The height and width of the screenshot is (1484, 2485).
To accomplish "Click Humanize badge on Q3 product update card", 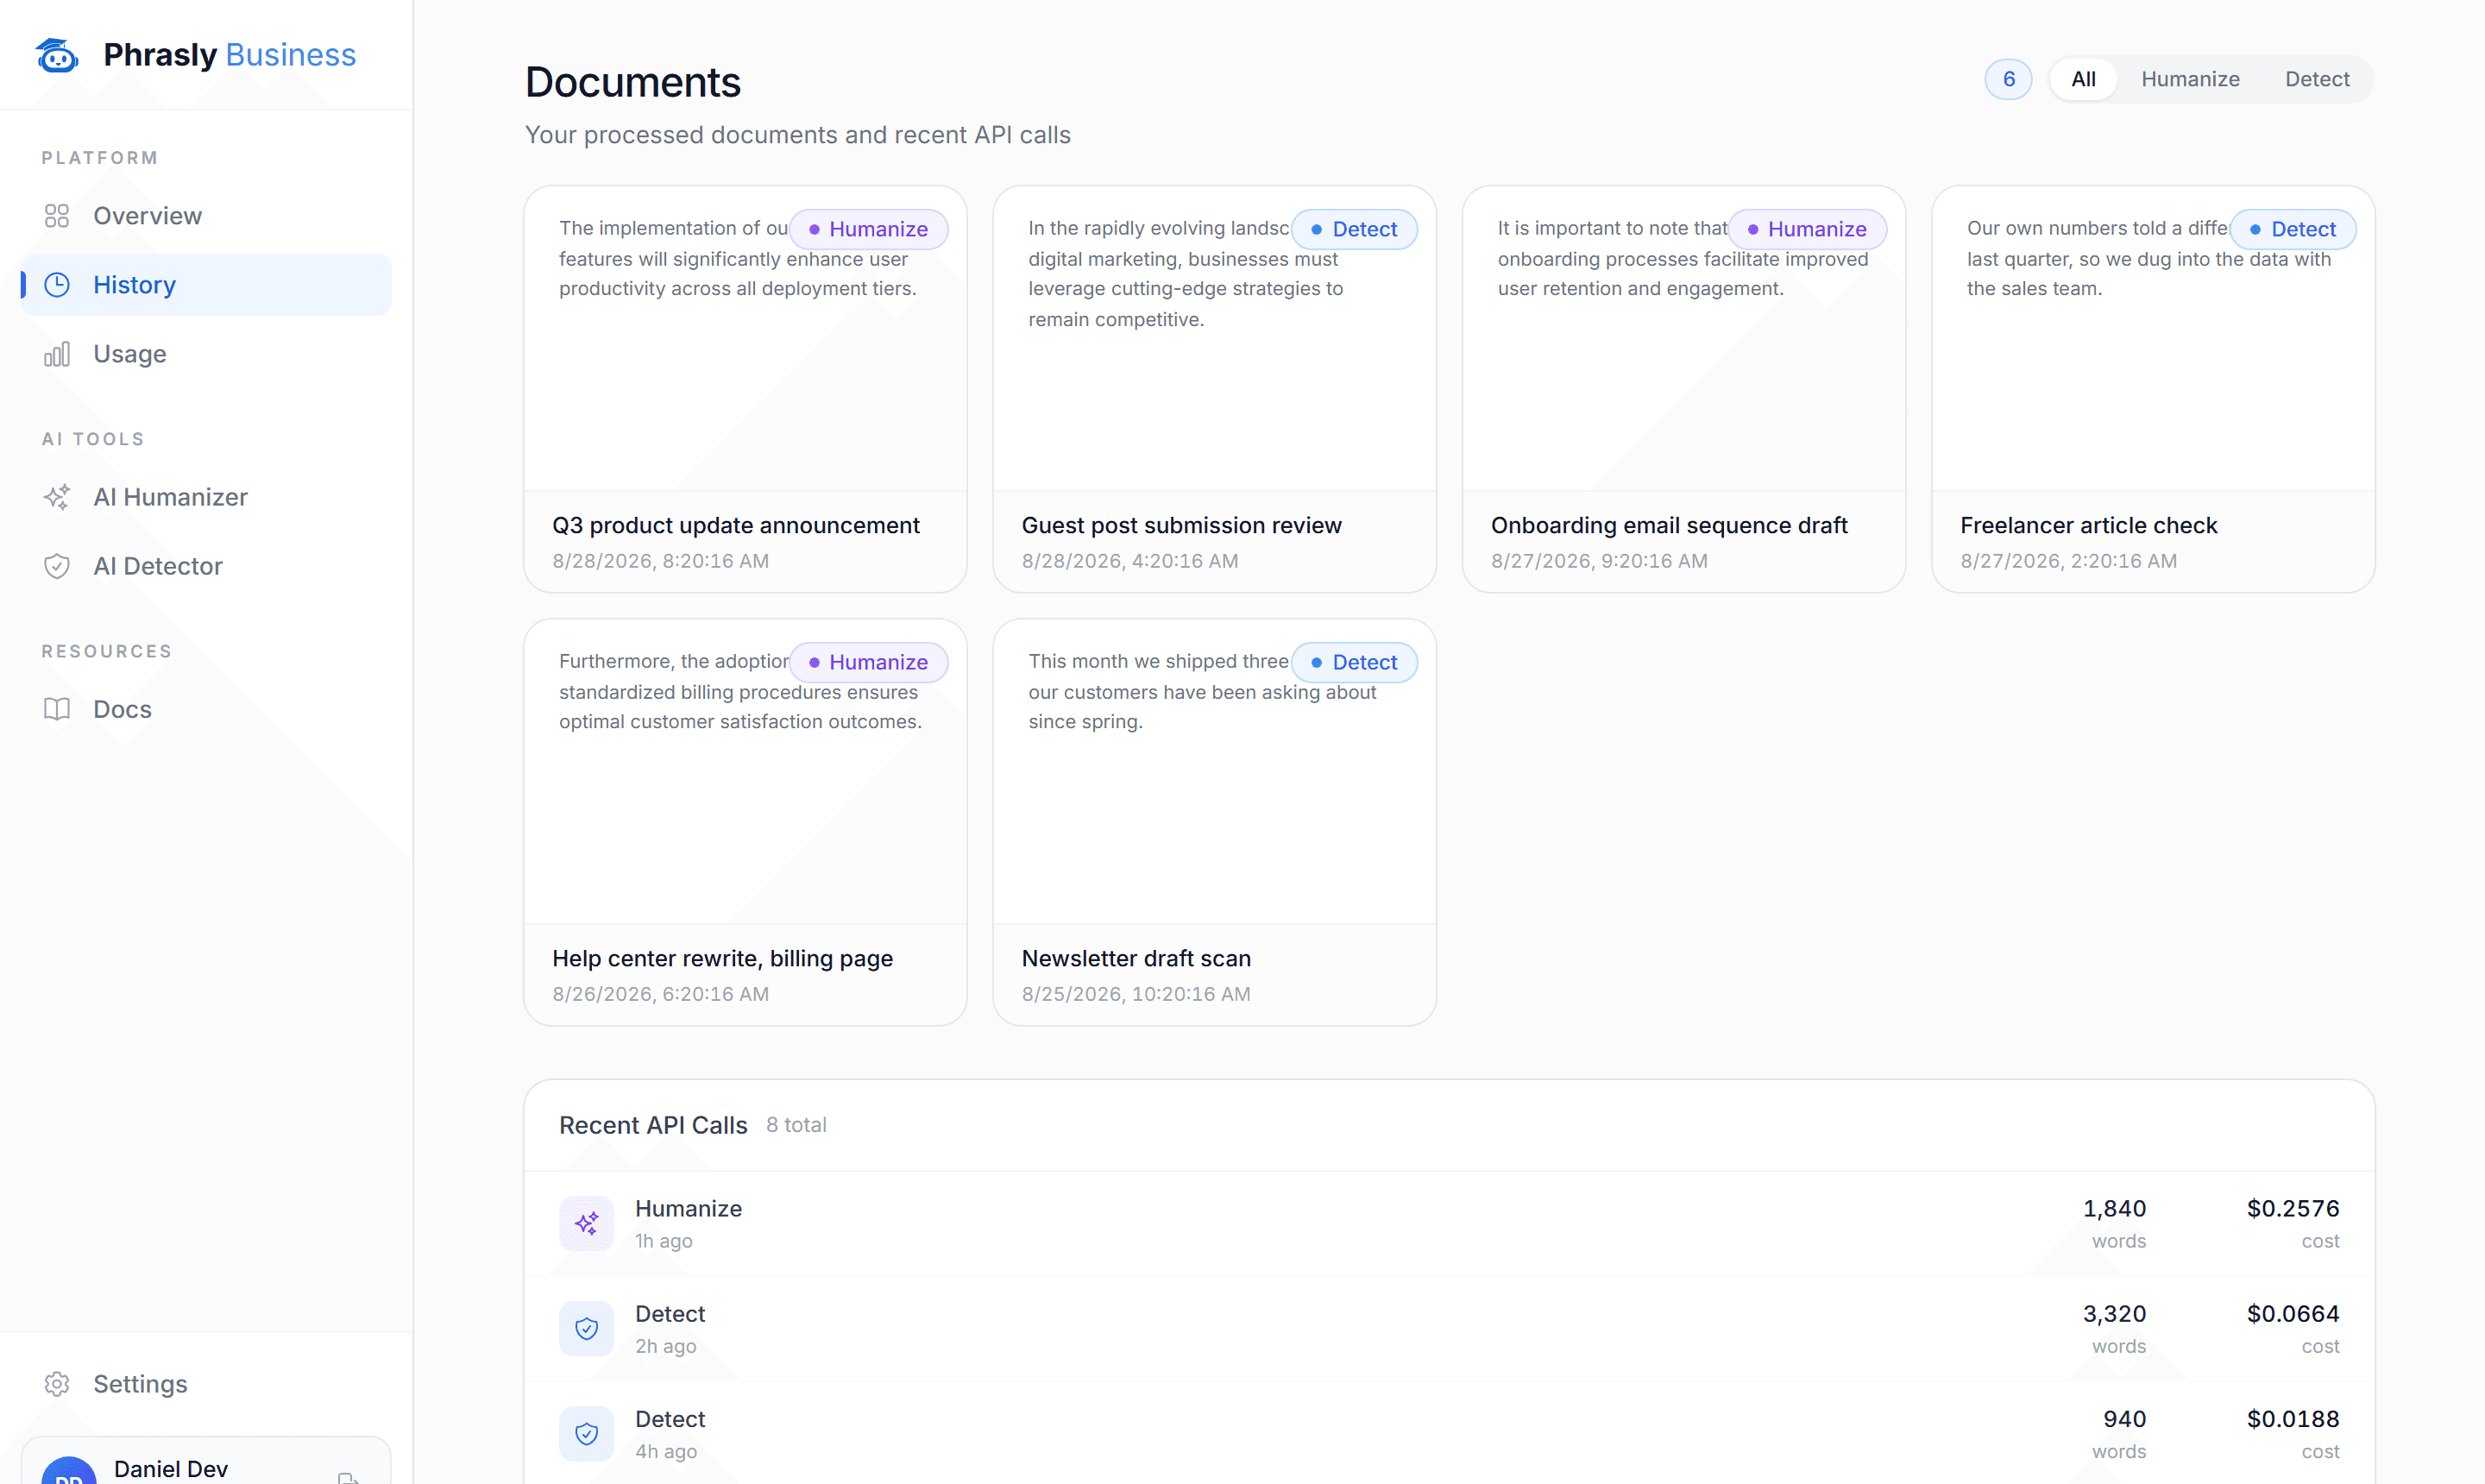I will click(869, 229).
